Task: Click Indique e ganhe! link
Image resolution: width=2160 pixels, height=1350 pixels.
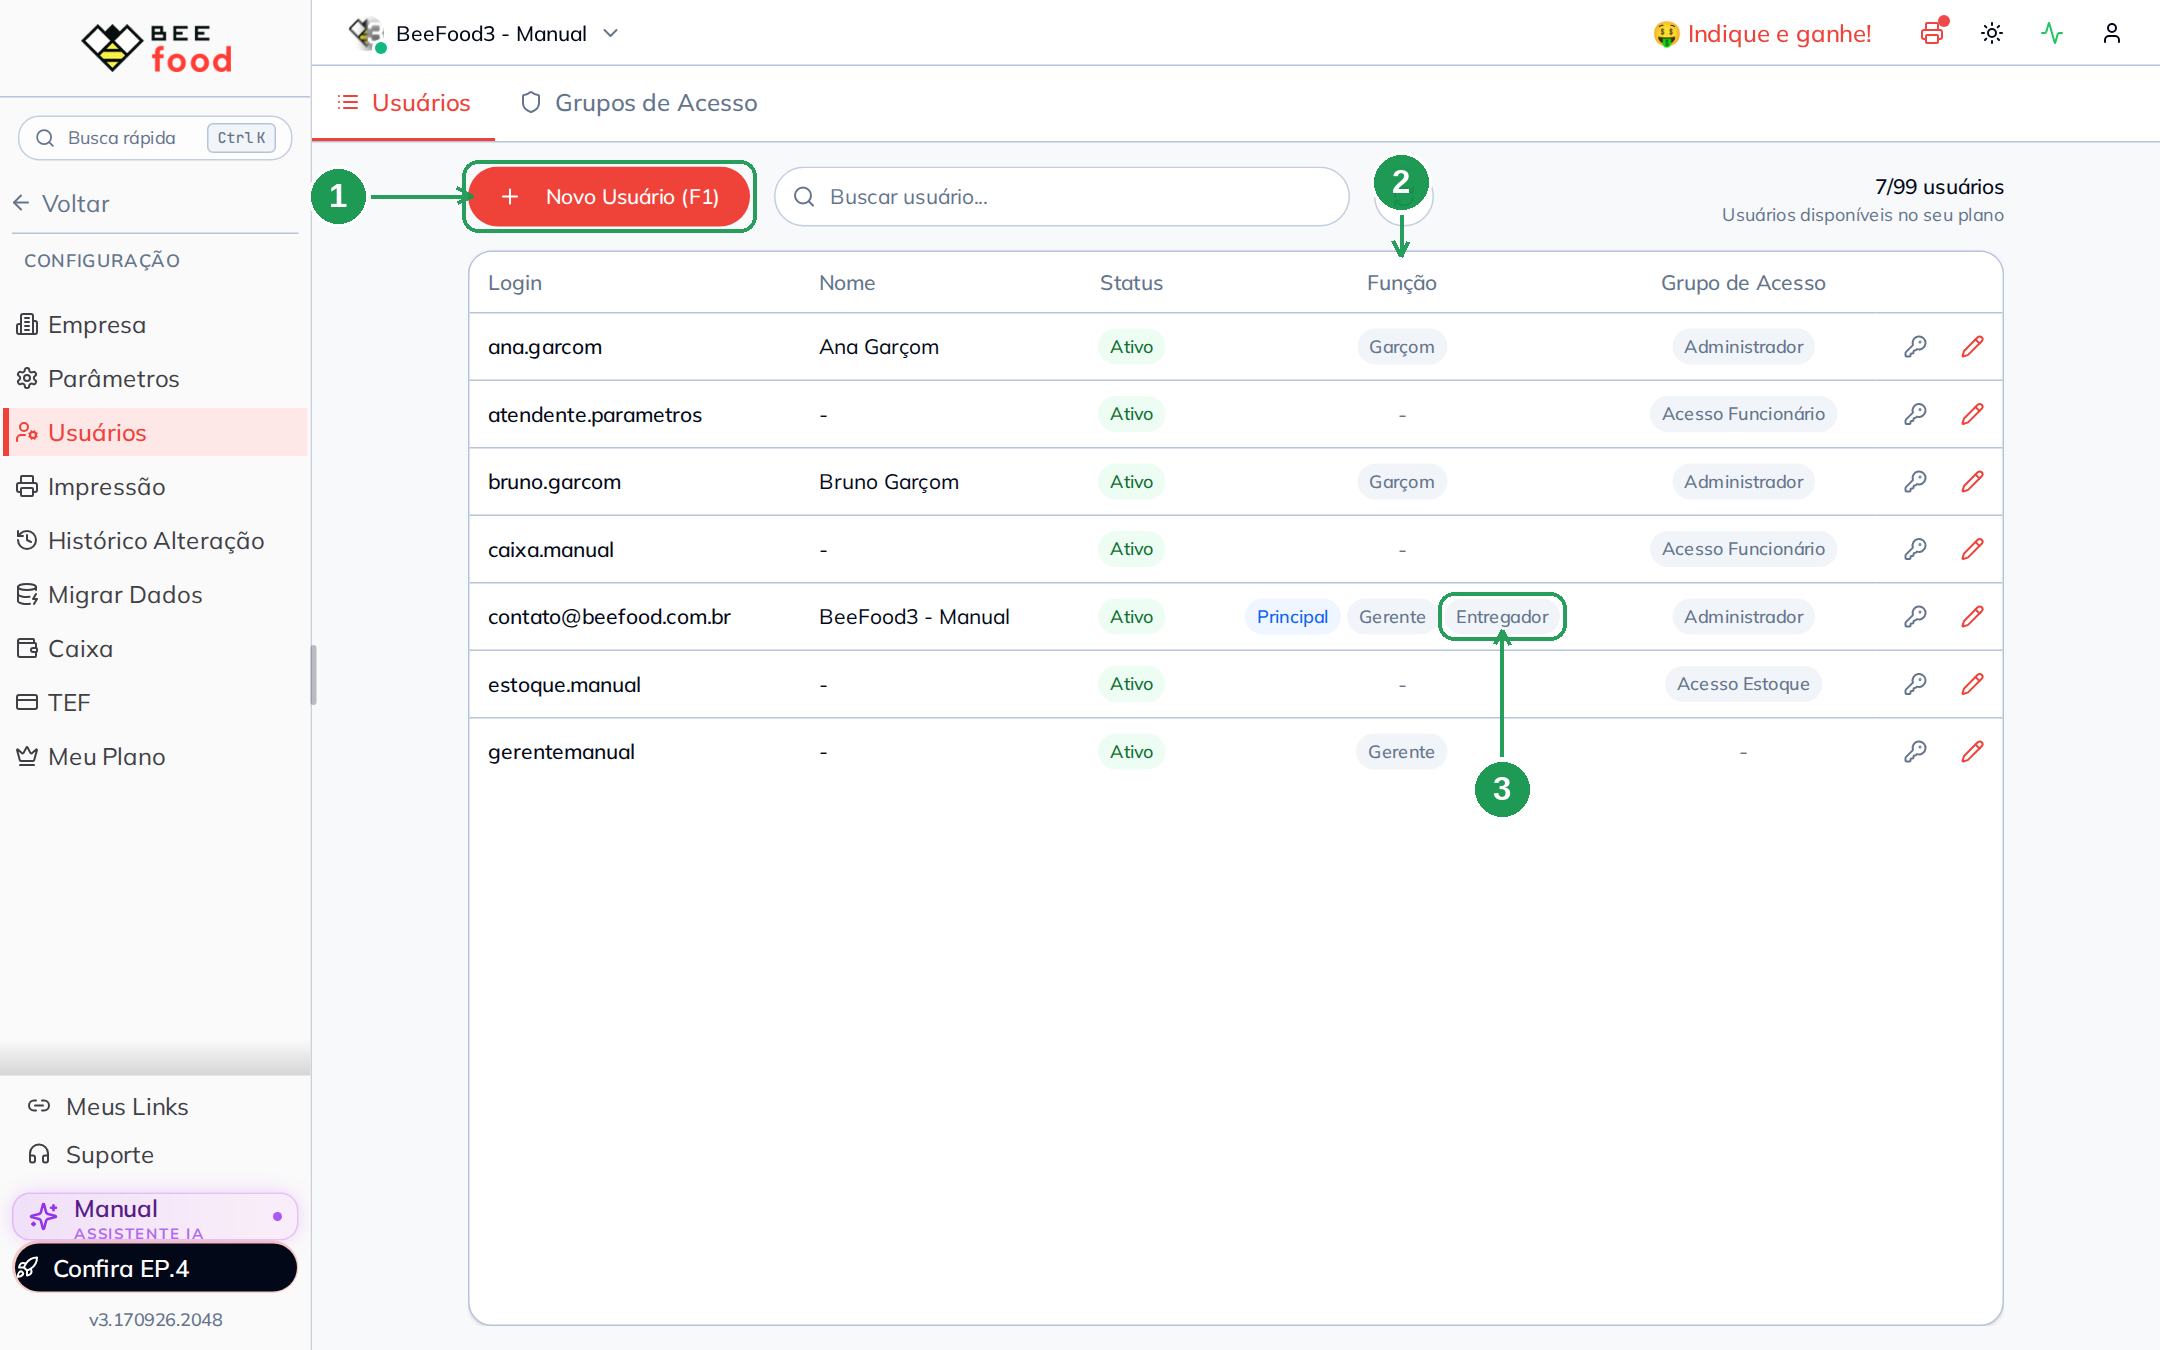Action: 1762,34
